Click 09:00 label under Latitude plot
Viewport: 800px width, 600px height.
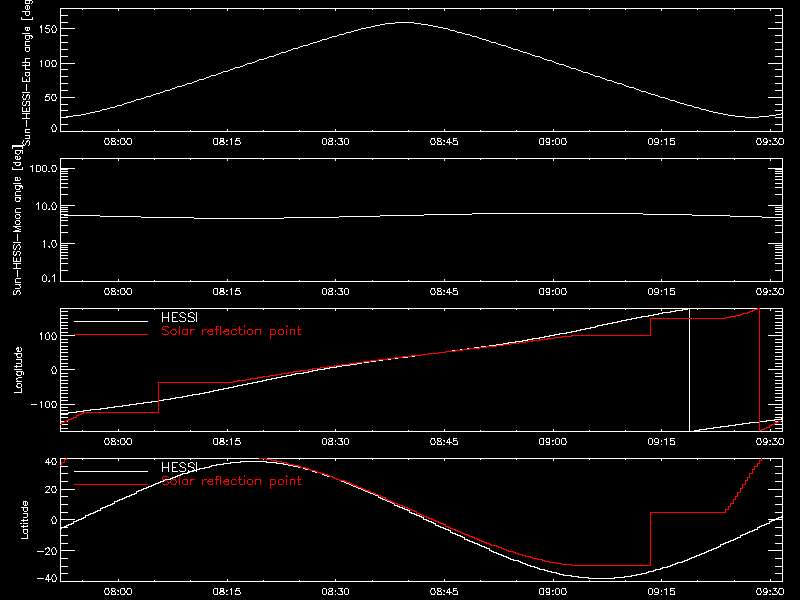pos(553,592)
